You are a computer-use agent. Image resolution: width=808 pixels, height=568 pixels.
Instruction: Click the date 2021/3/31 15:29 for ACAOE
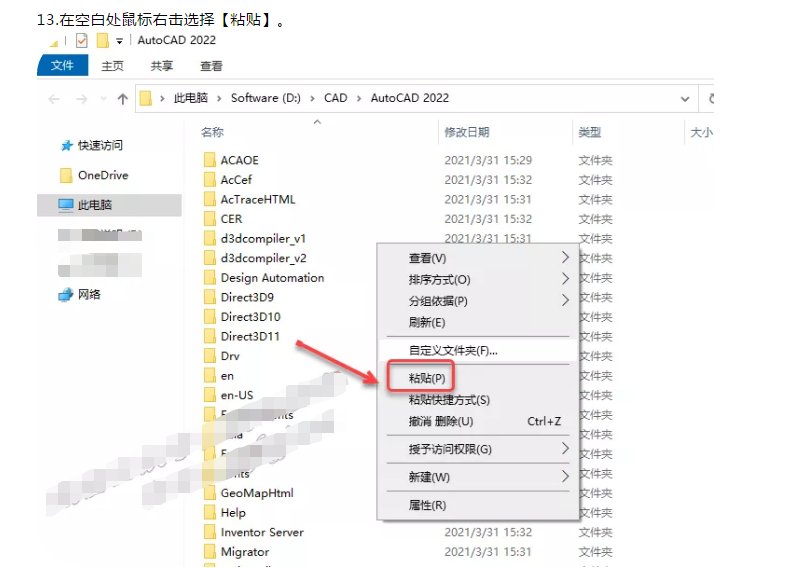click(x=488, y=160)
